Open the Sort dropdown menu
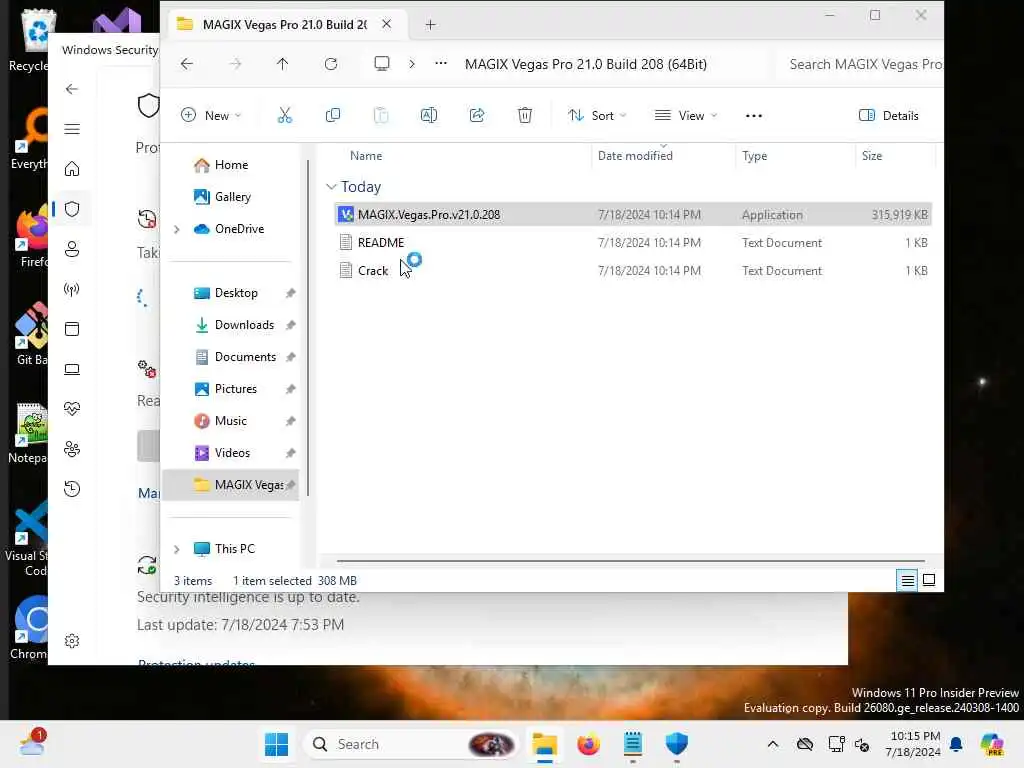The image size is (1024, 768). (597, 116)
